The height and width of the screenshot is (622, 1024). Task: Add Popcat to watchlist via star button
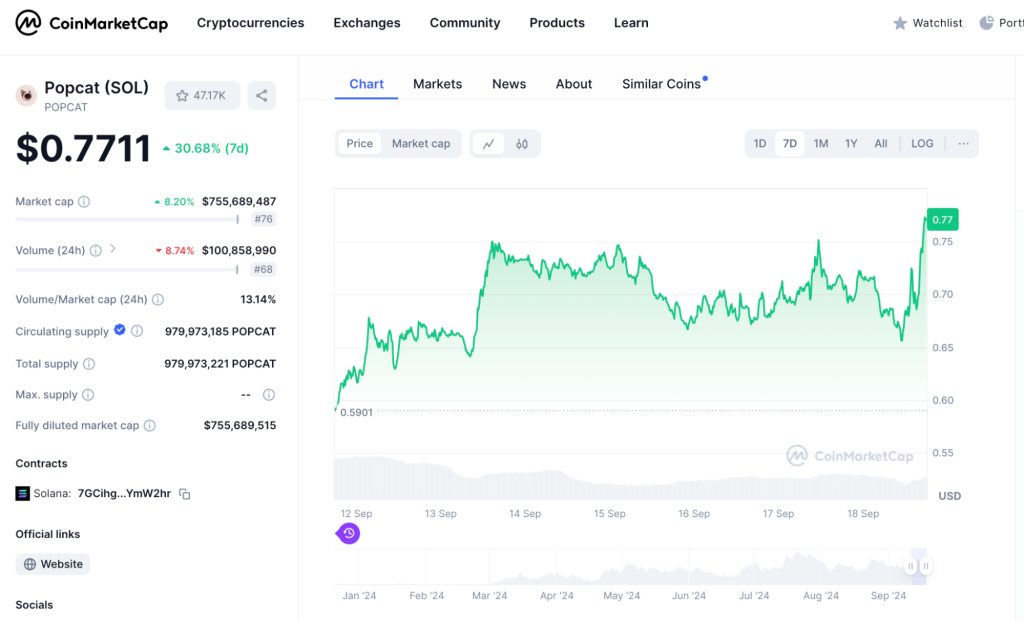(202, 96)
